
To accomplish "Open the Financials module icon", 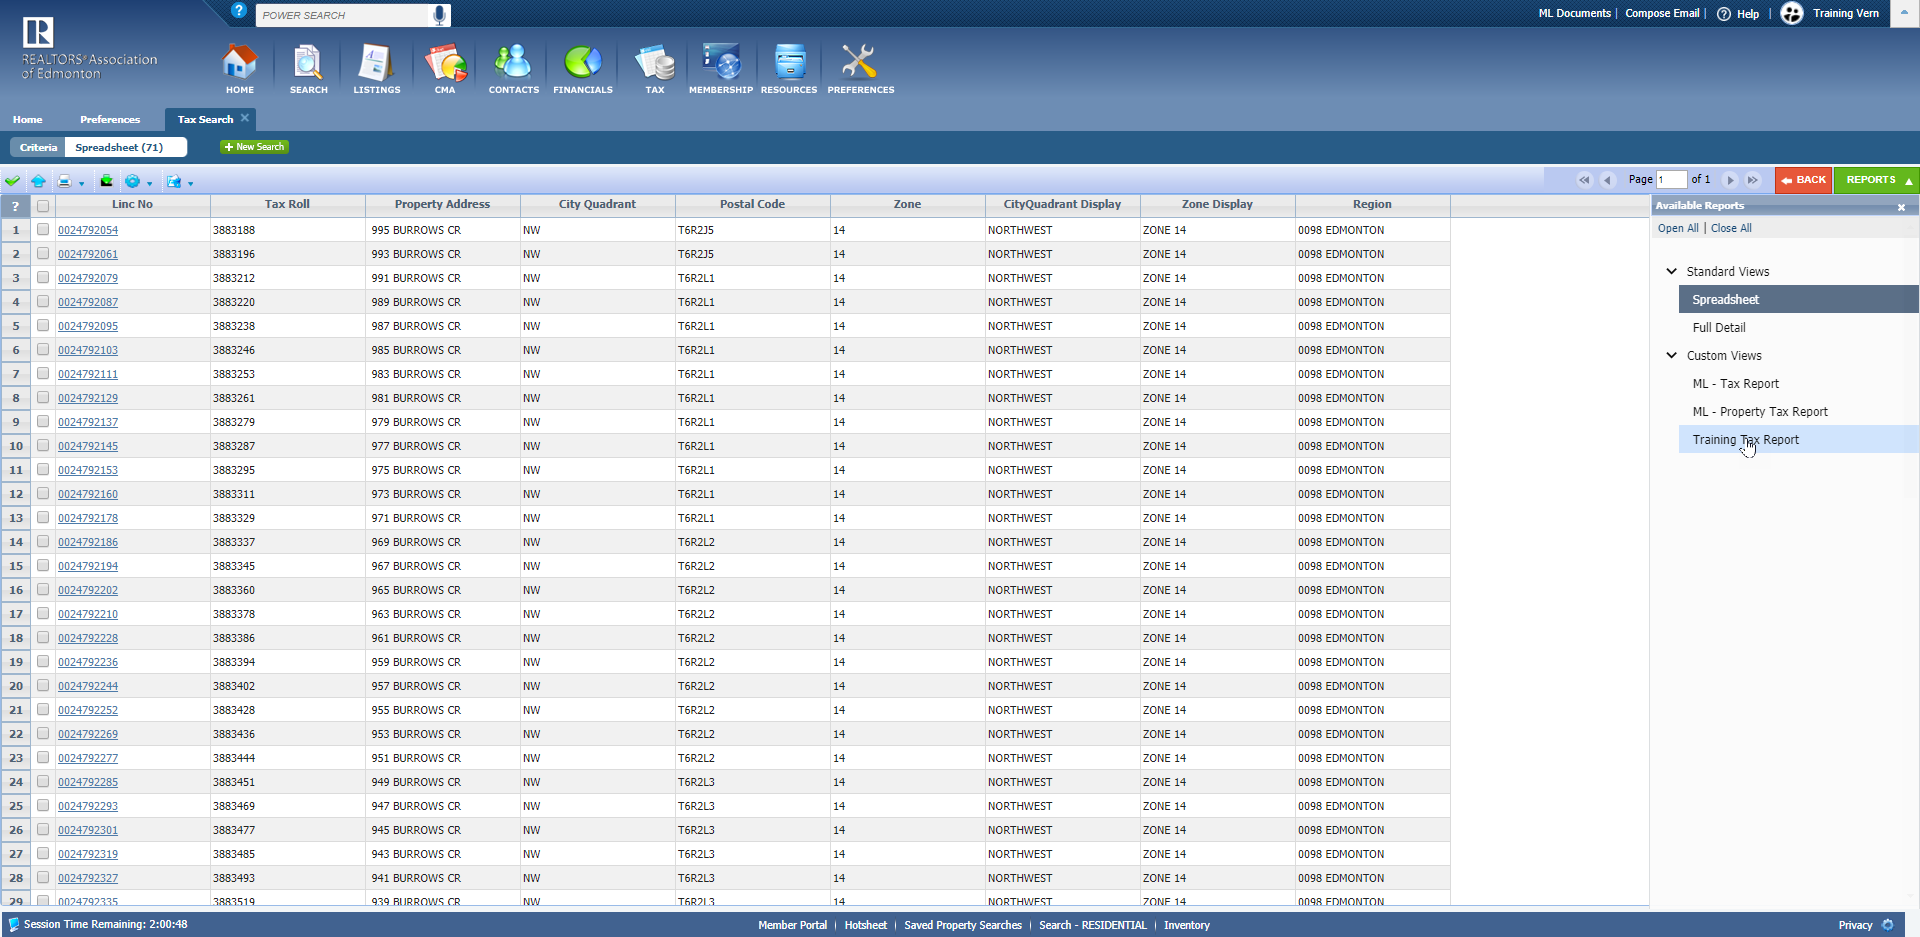I will pos(583,63).
